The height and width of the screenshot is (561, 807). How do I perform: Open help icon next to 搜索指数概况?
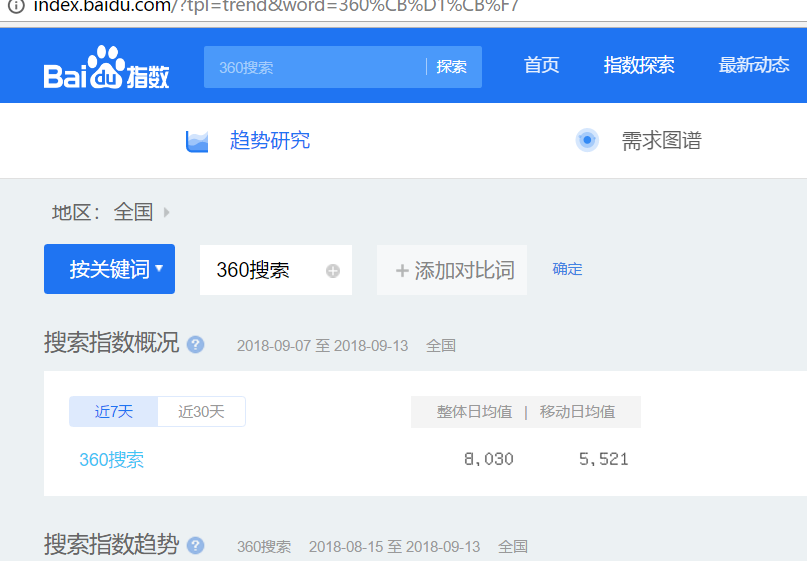click(196, 344)
